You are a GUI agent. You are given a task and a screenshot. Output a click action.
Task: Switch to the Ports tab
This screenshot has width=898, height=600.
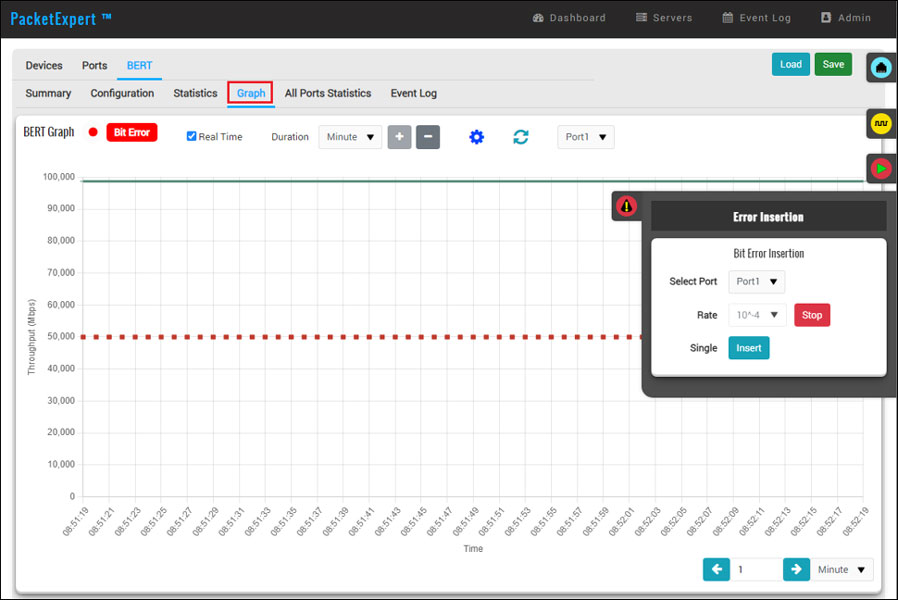[x=94, y=65]
